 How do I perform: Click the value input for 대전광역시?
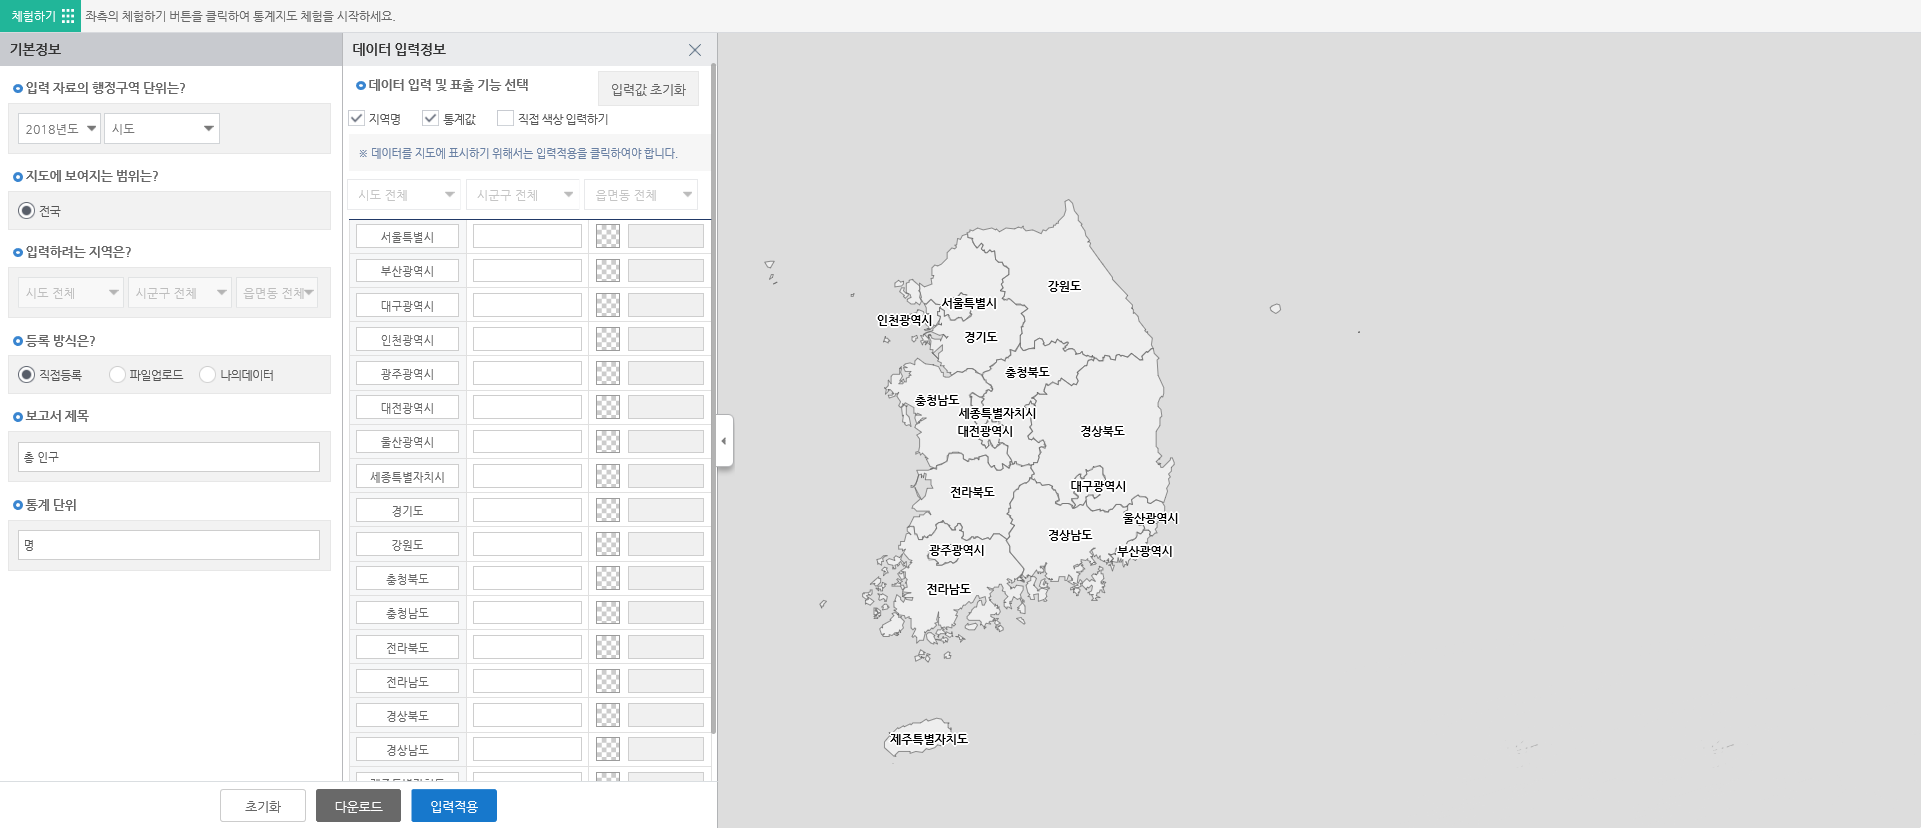(x=527, y=407)
